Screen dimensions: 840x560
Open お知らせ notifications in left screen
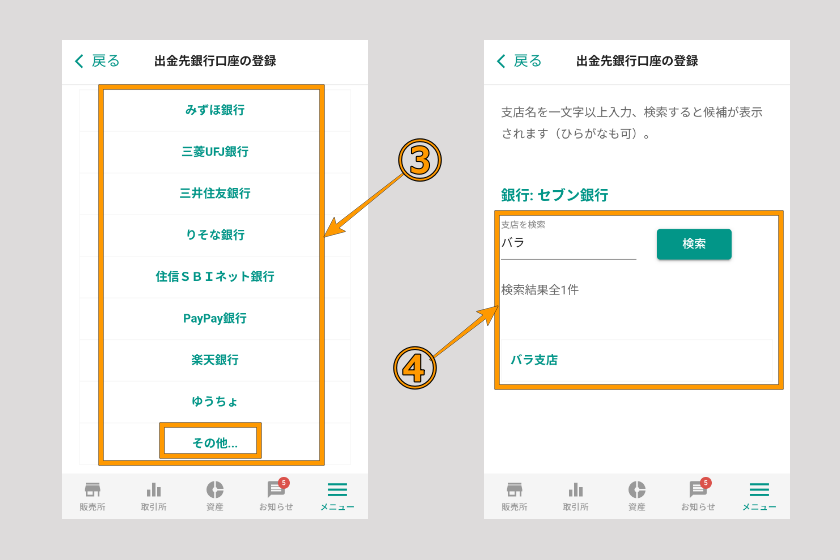click(x=276, y=496)
